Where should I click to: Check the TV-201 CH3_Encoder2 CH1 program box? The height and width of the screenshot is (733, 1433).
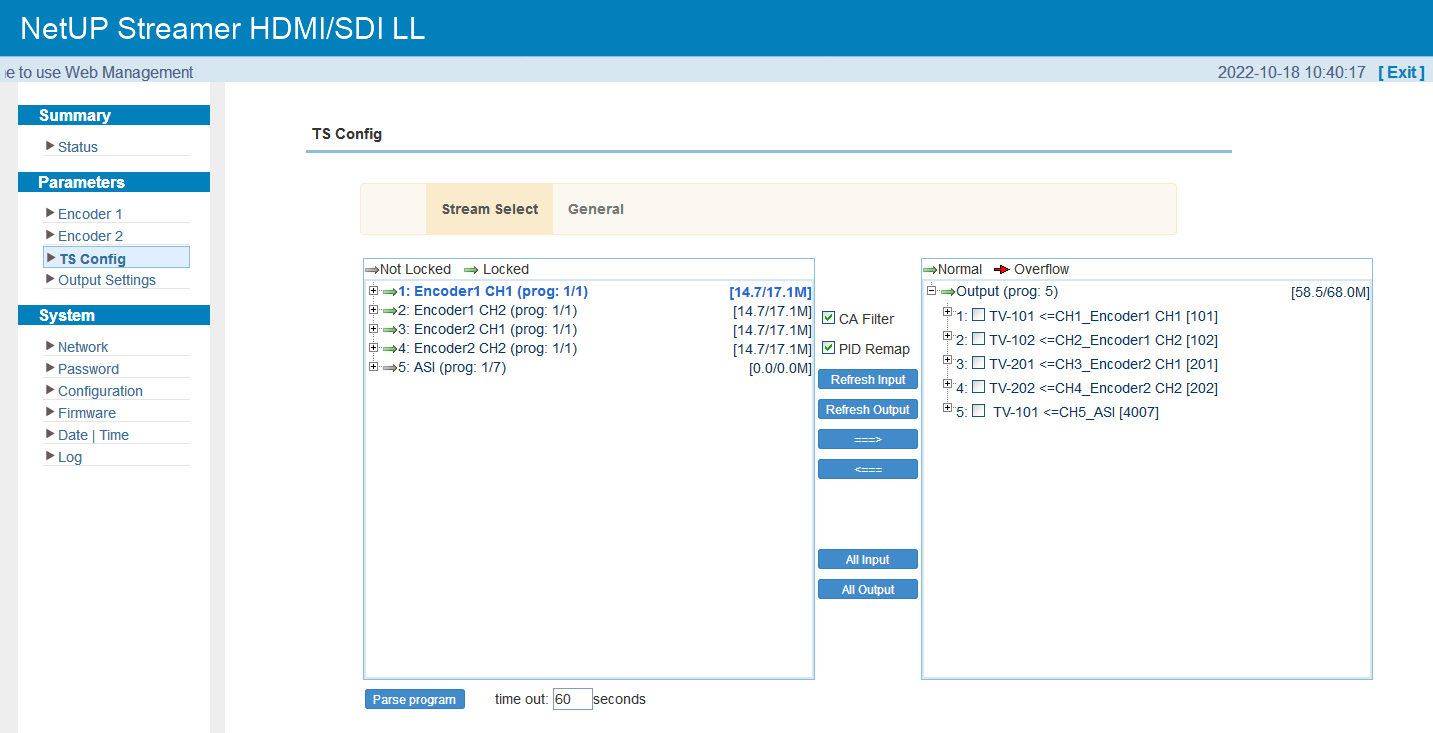point(979,364)
